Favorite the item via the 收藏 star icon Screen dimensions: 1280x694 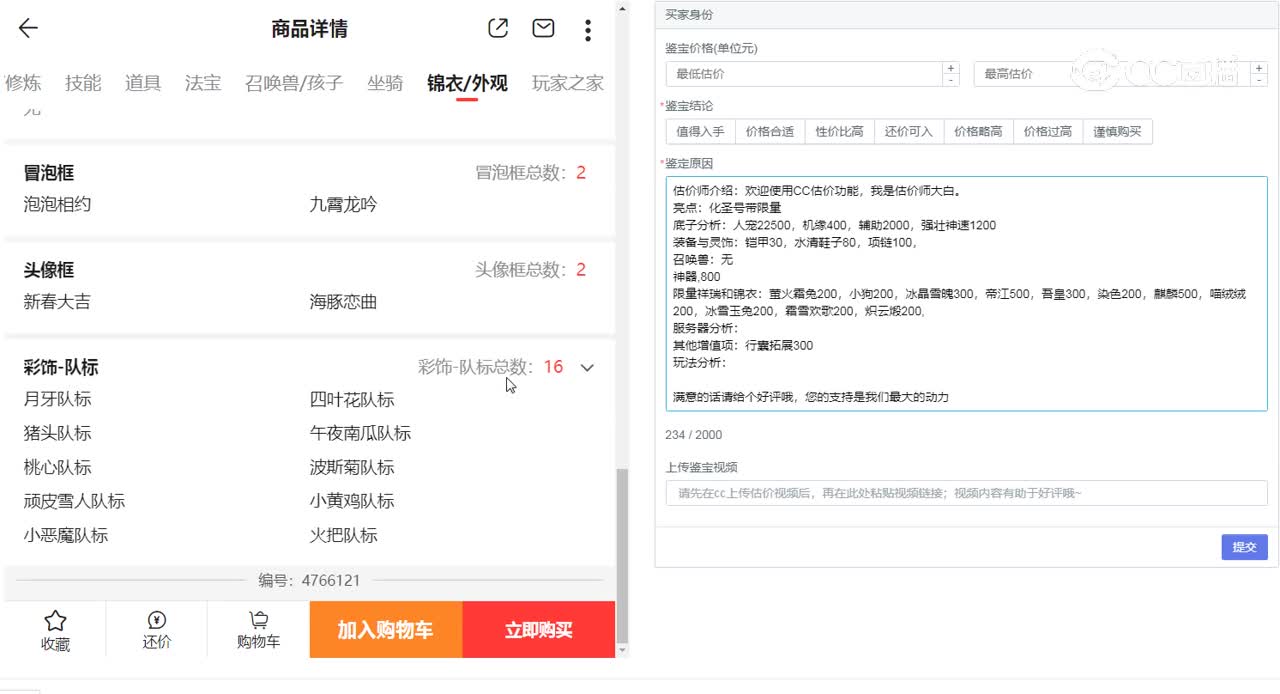55,629
